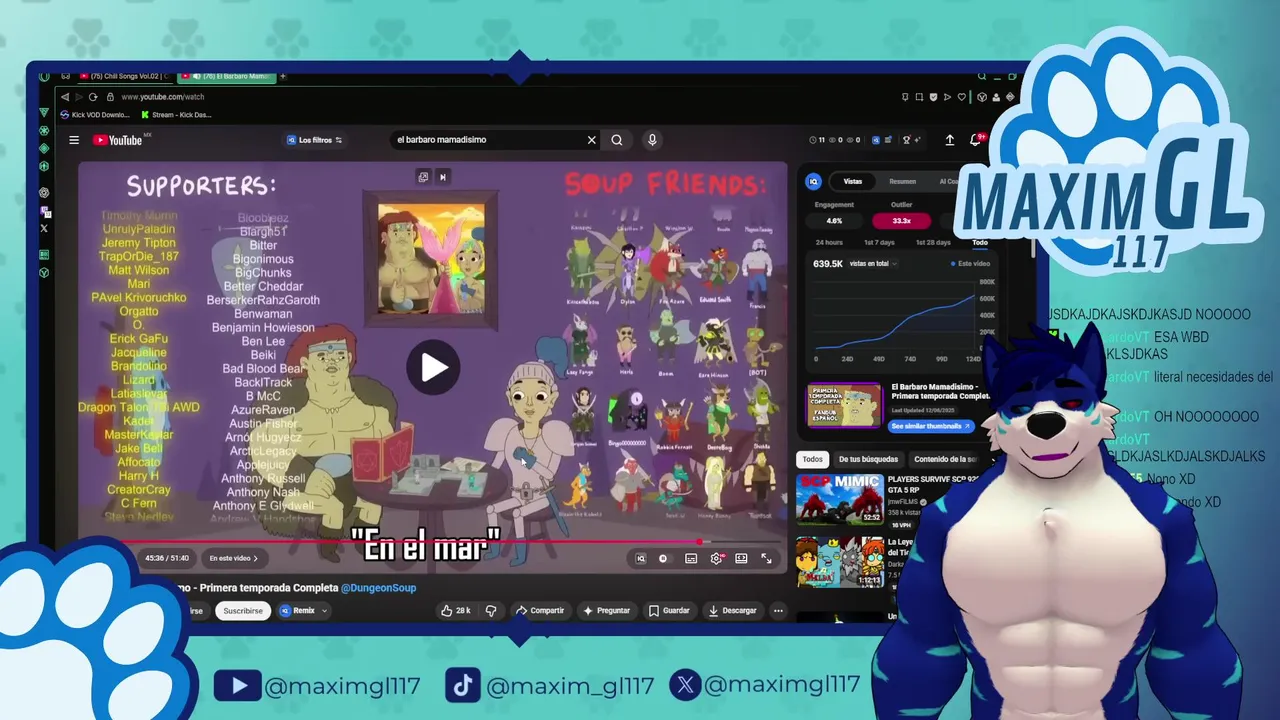Clear the search box with the X
This screenshot has height=720, width=1280.
coord(591,140)
